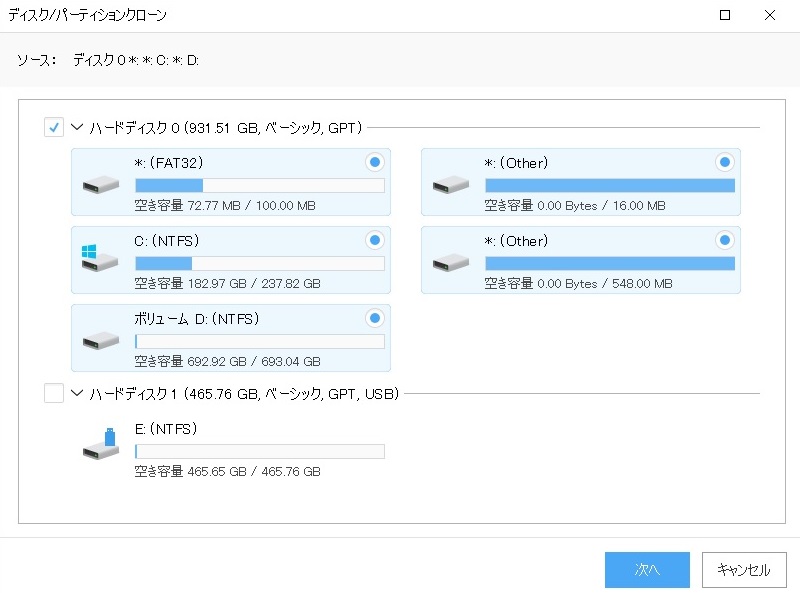
Task: Collapse the ハードディスク 1 USB partition list
Action: (78, 394)
